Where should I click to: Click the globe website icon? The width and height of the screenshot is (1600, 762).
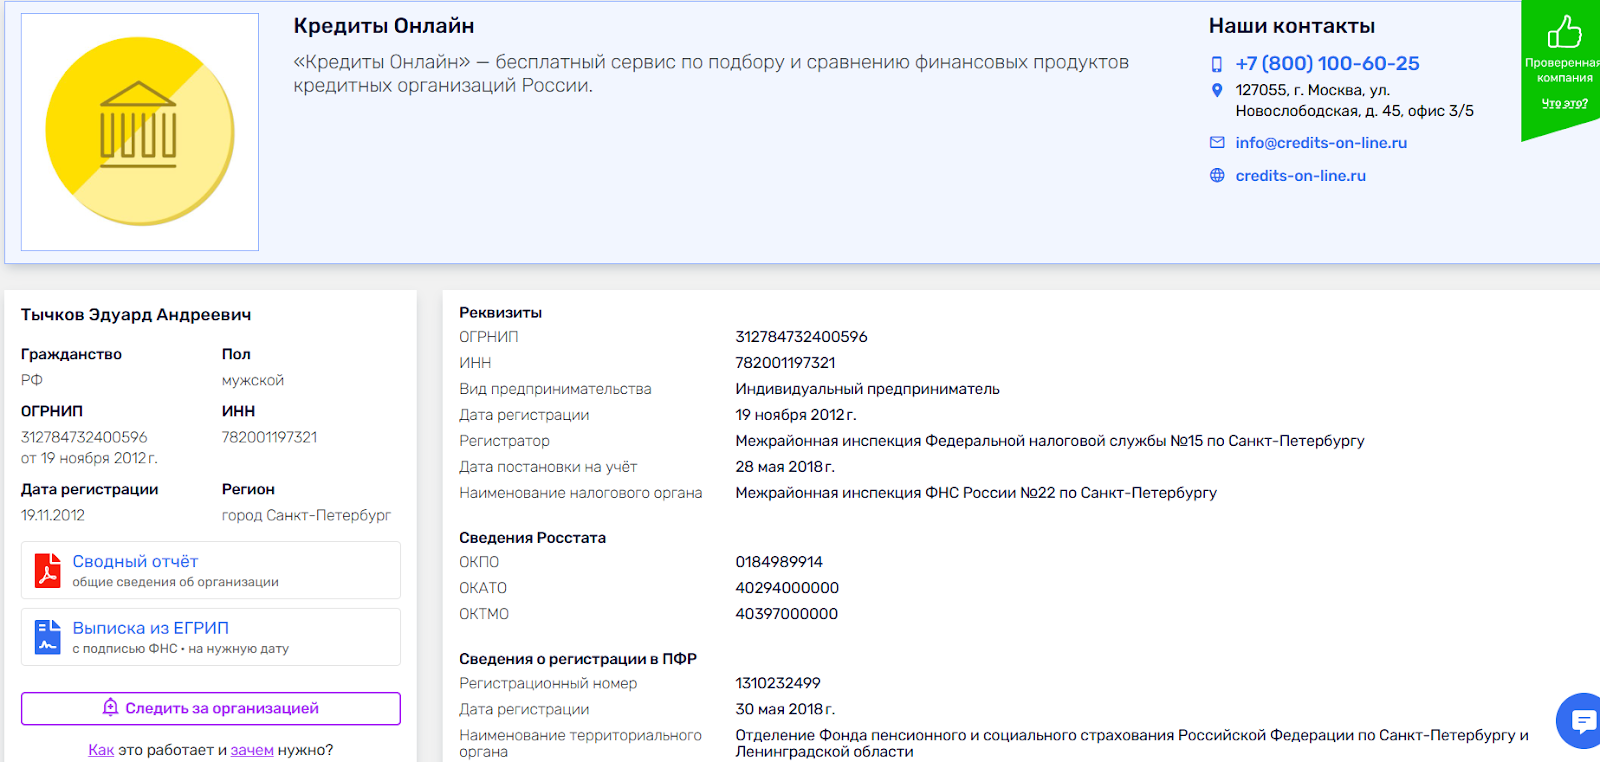(1217, 176)
